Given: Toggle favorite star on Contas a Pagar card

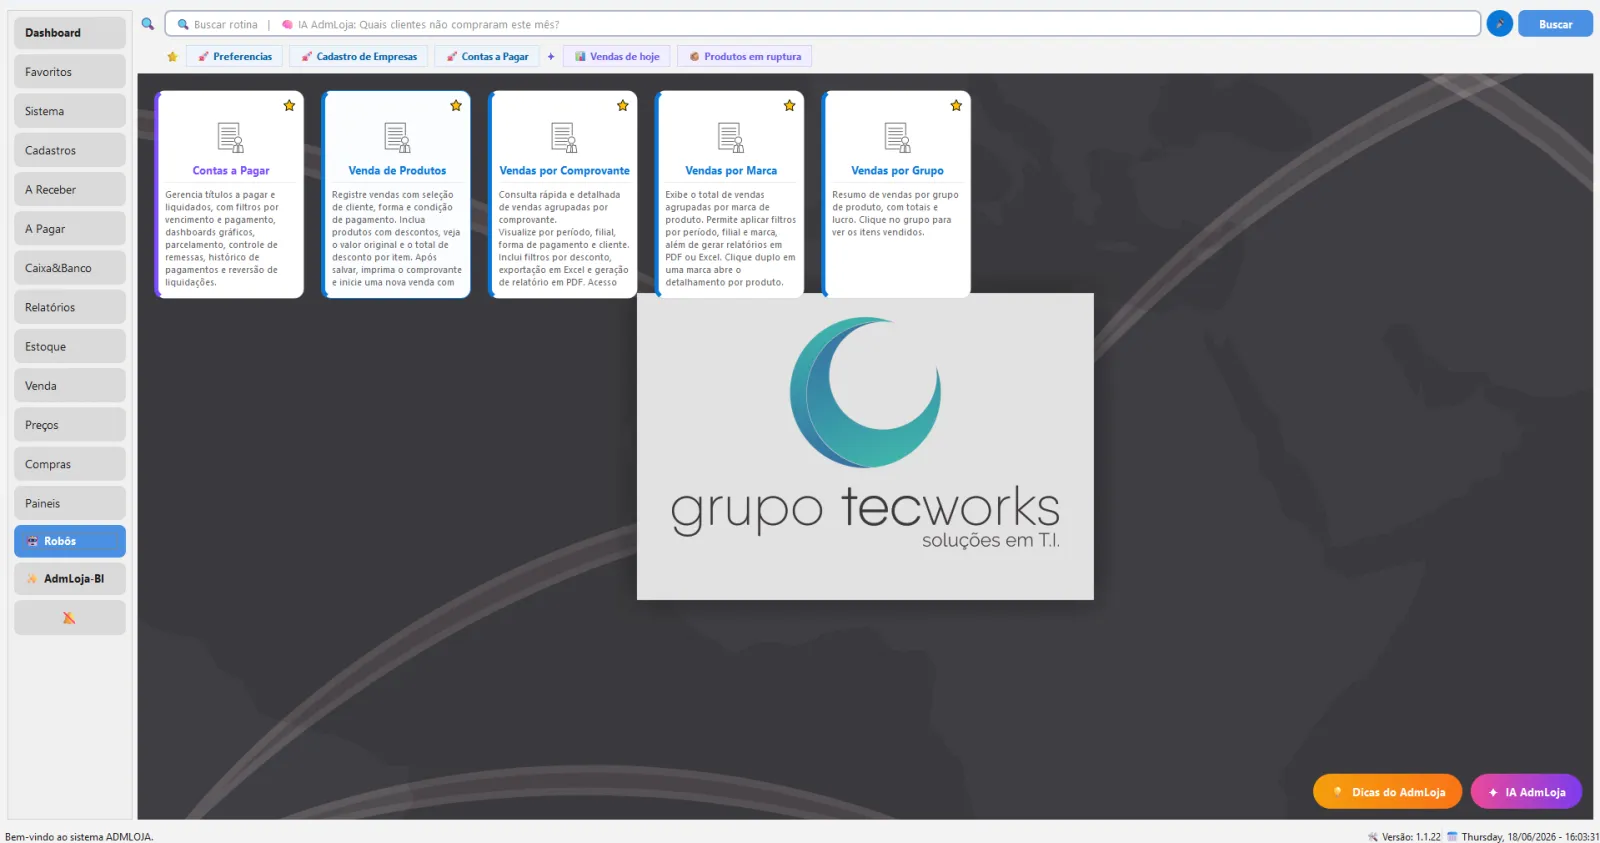Looking at the screenshot, I should (x=289, y=105).
